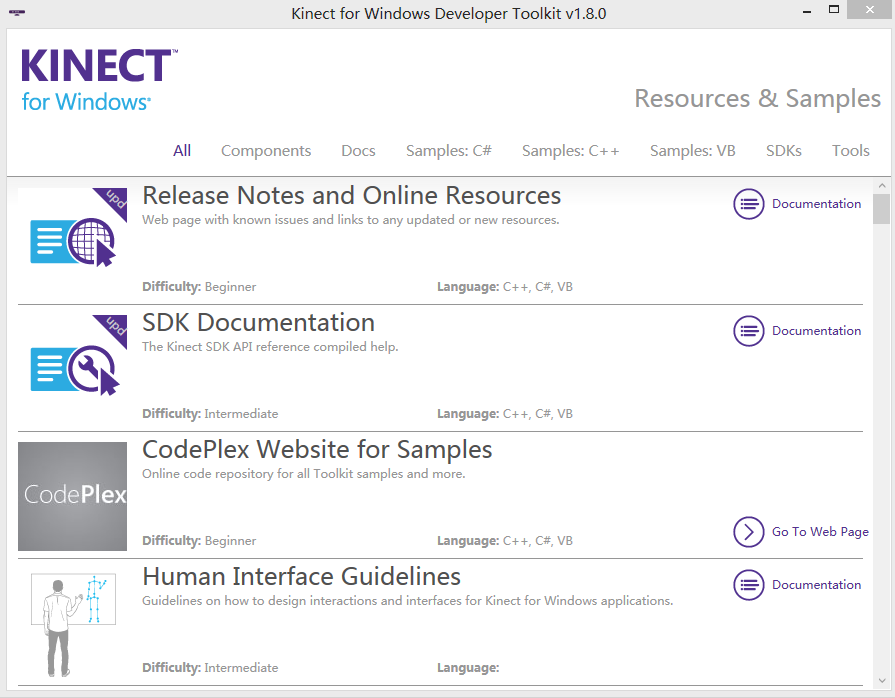Click the scrollbar up arrow
Viewport: 895px width, 698px height.
882,185
